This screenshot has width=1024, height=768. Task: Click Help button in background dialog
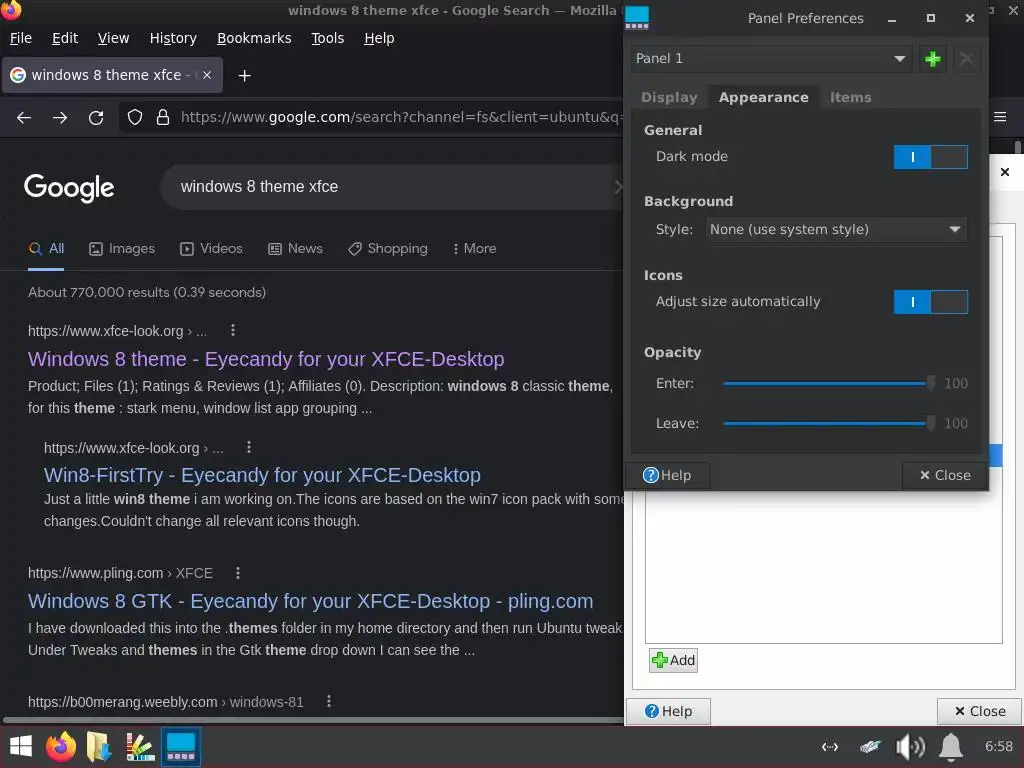pos(668,711)
